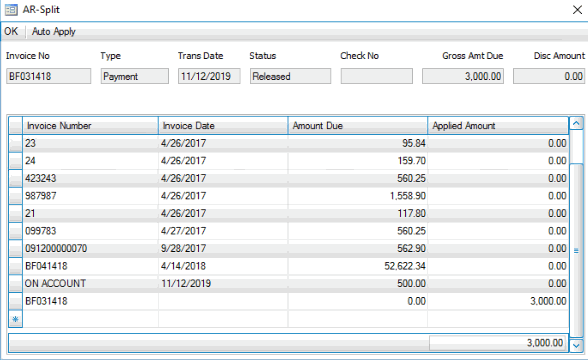Click invoice date 9/28/2017
Viewport: 588px width, 360px height.
223,249
